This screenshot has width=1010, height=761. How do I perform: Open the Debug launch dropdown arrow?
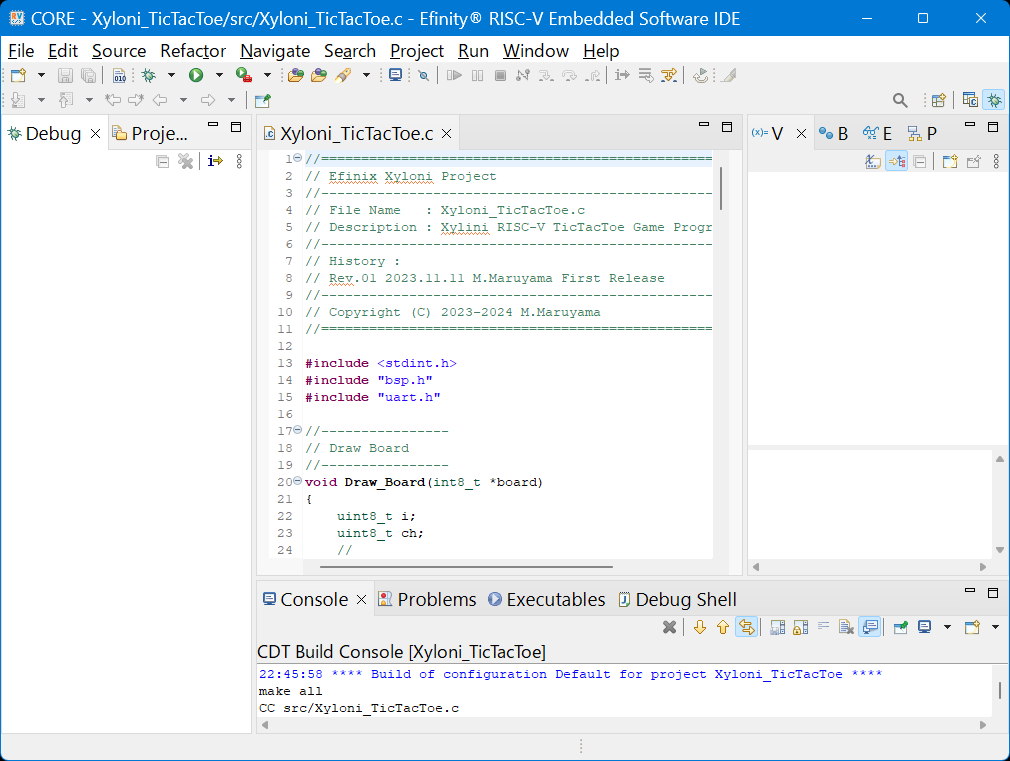[x=171, y=75]
